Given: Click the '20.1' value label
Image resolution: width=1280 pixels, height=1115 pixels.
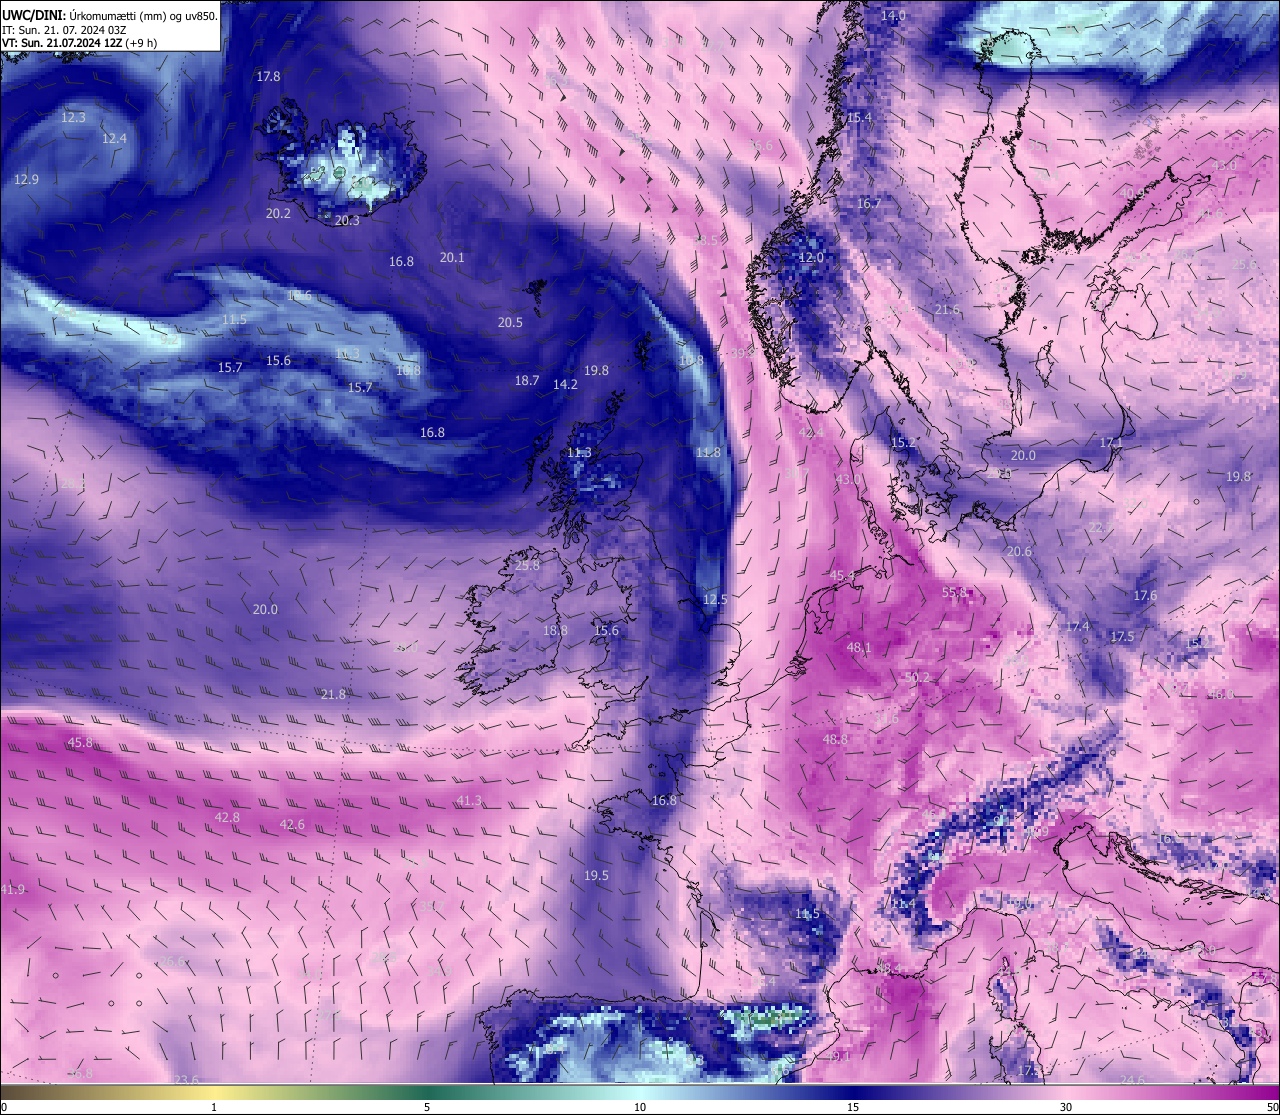Looking at the screenshot, I should pyautogui.click(x=452, y=257).
